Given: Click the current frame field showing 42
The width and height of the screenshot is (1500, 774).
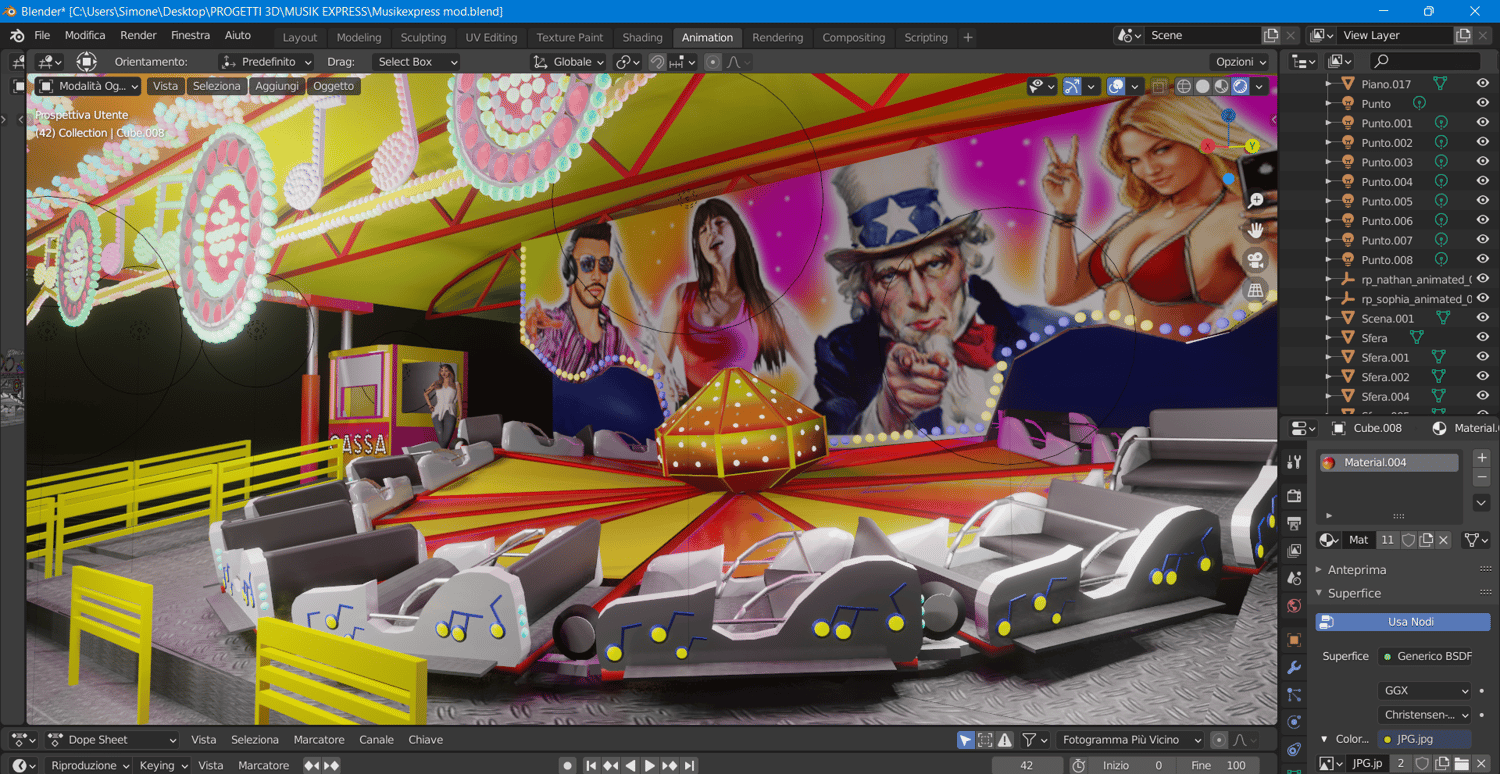Looking at the screenshot, I should [1026, 766].
